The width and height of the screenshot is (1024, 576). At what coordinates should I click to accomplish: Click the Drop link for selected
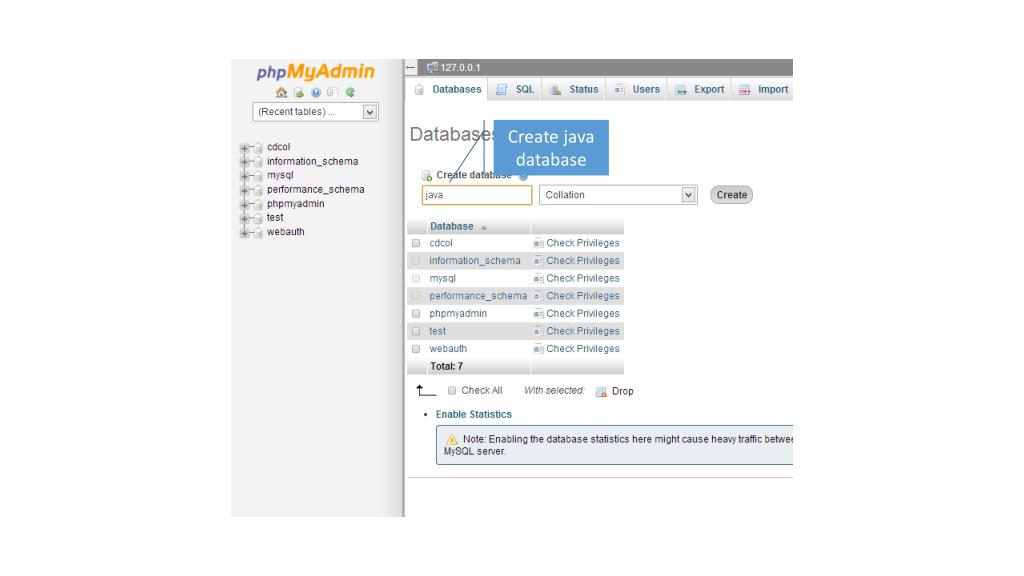[x=622, y=391]
